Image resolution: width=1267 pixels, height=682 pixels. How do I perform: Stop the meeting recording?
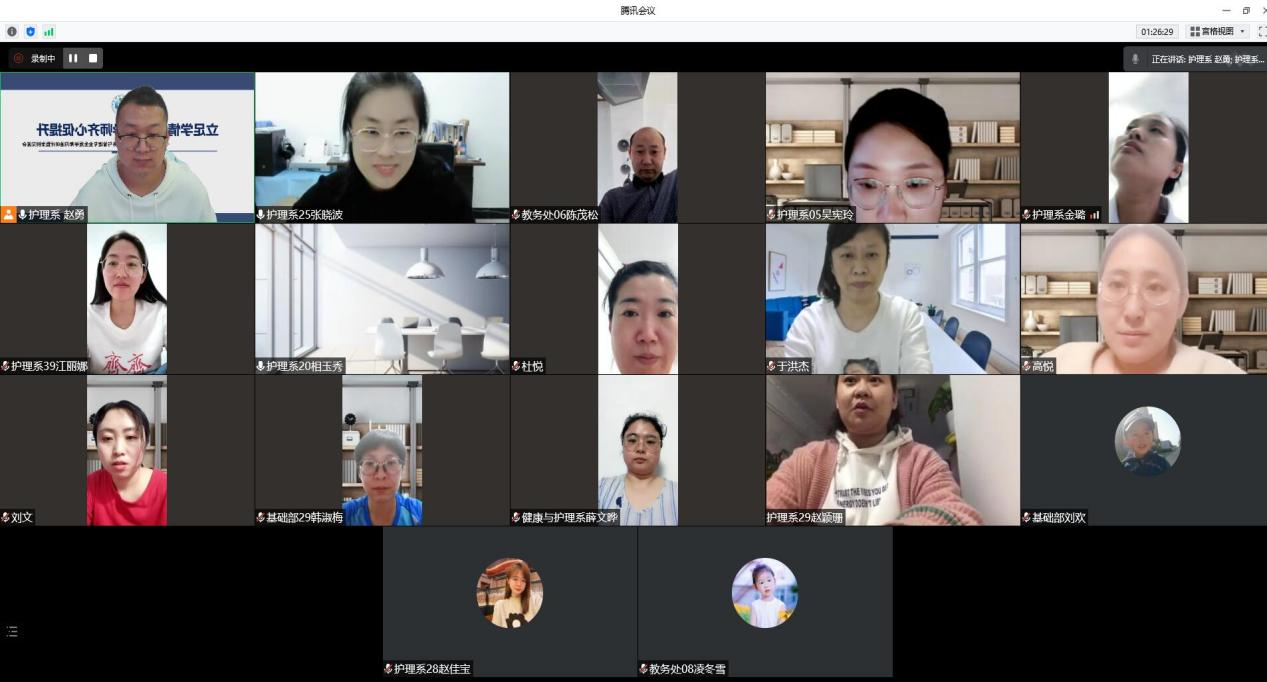[93, 58]
